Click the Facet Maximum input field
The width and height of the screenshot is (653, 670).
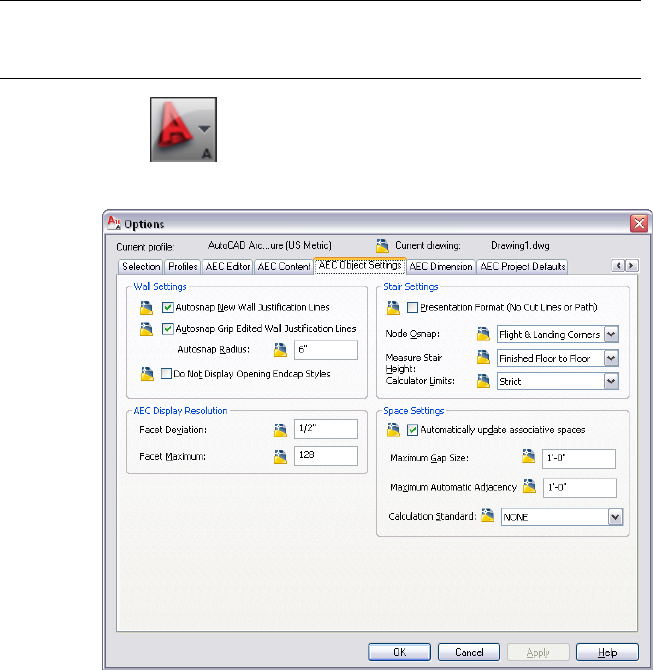pyautogui.click(x=326, y=455)
